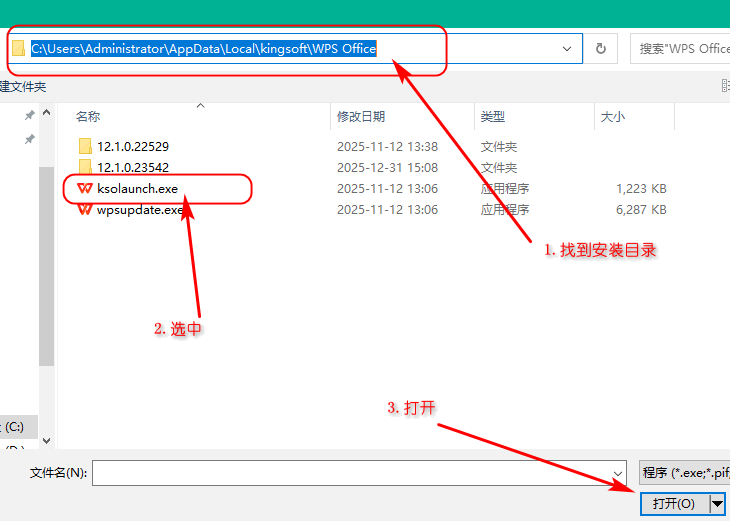Select the (C:) drive in navigation tree
730x521 pixels.
coord(15,427)
